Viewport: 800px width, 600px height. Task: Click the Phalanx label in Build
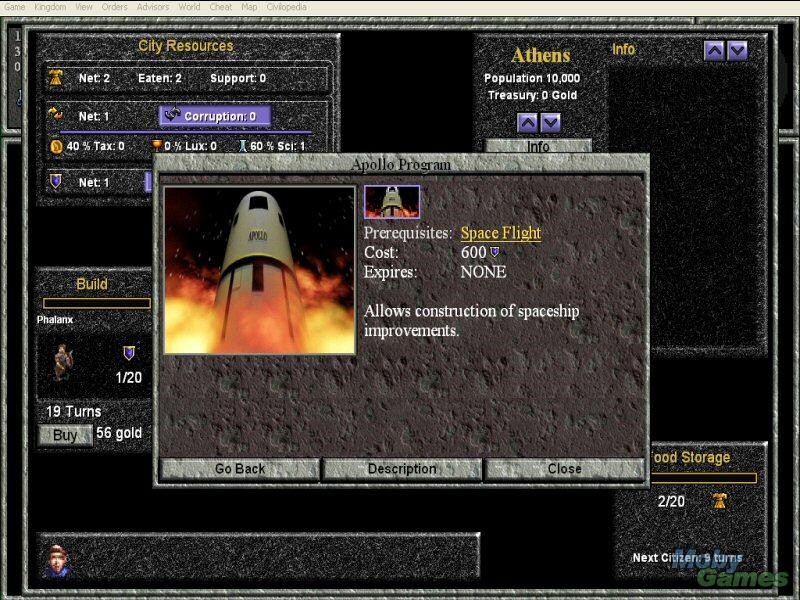tap(55, 320)
